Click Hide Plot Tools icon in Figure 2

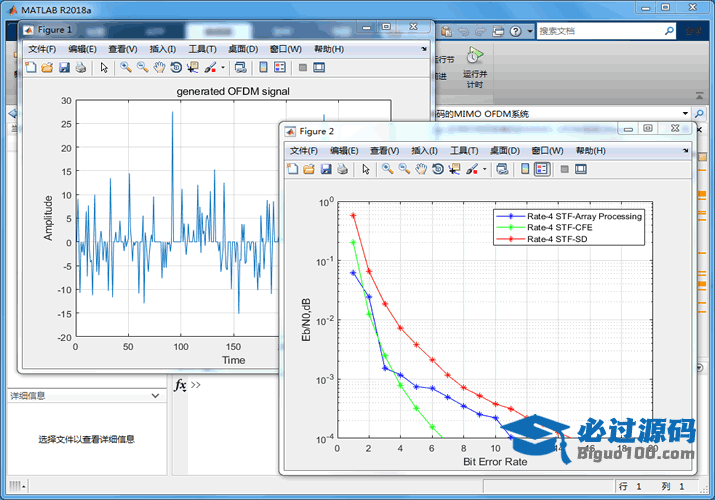[x=564, y=169]
